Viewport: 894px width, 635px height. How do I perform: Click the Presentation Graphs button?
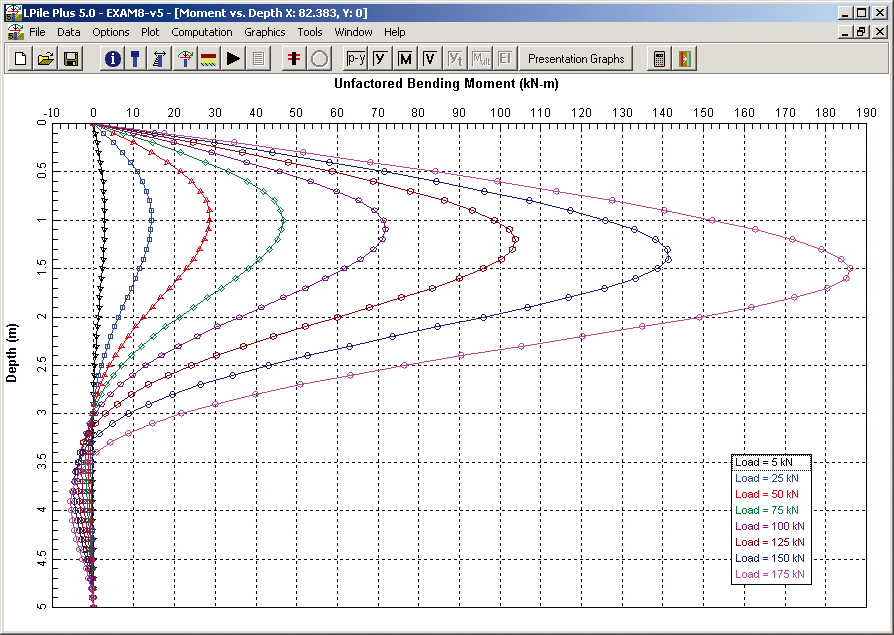pos(576,59)
